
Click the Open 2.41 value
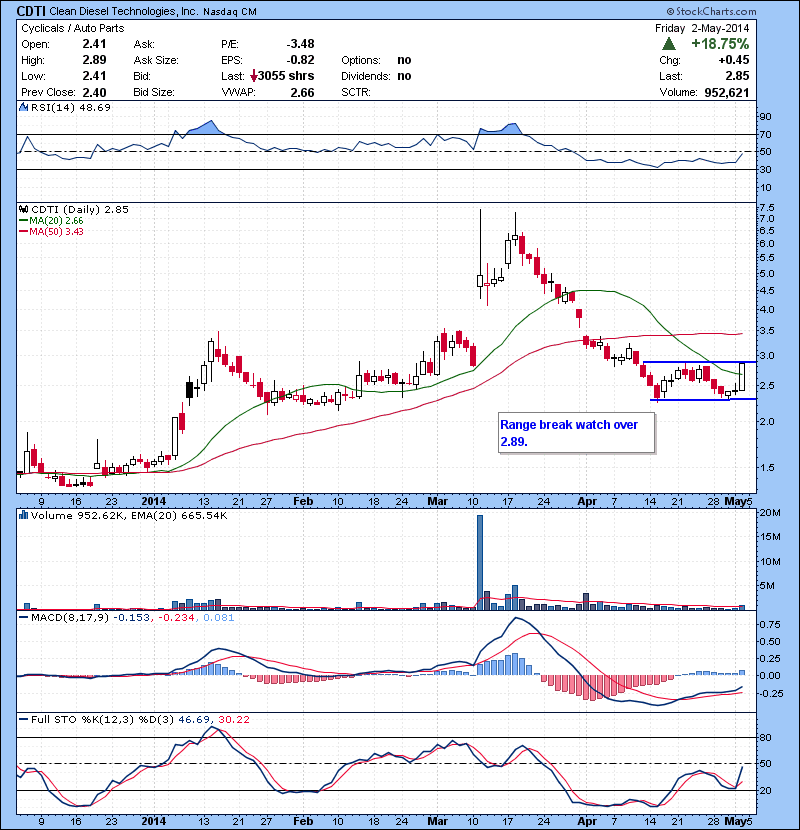pos(94,44)
